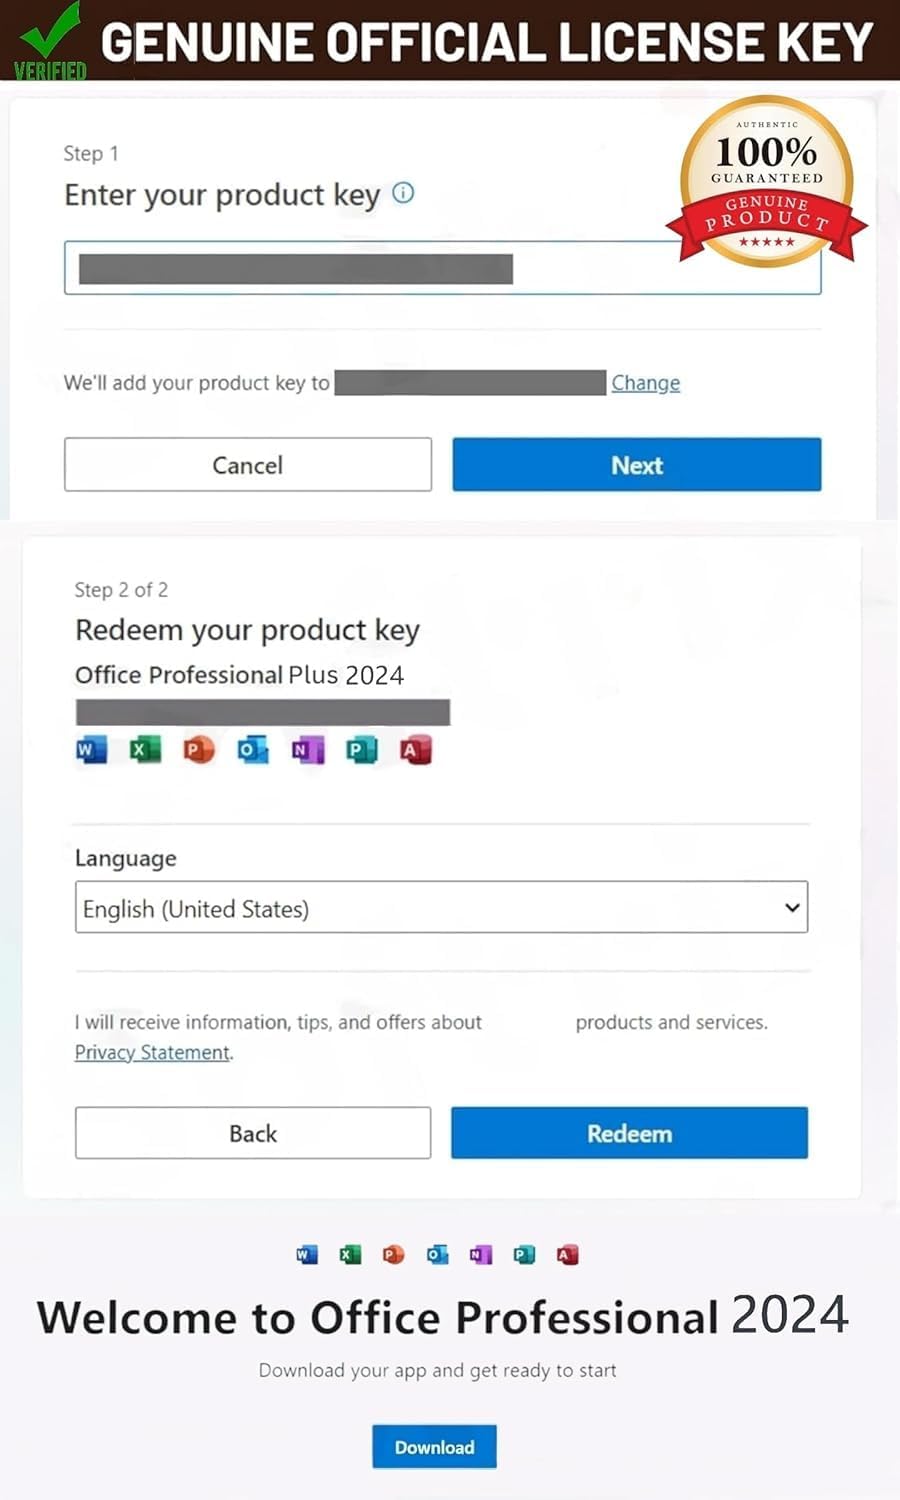Click the Change account link

point(645,383)
